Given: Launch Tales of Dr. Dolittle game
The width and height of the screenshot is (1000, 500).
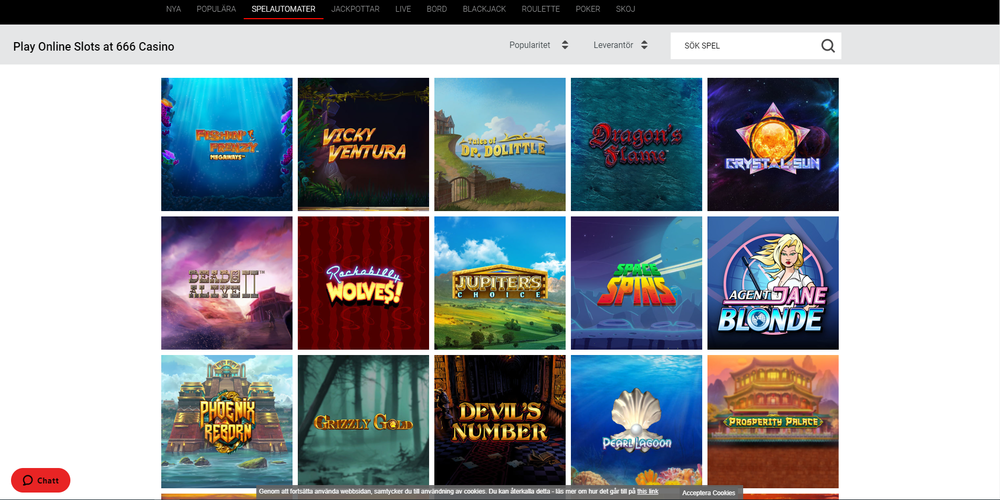Looking at the screenshot, I should tap(500, 144).
